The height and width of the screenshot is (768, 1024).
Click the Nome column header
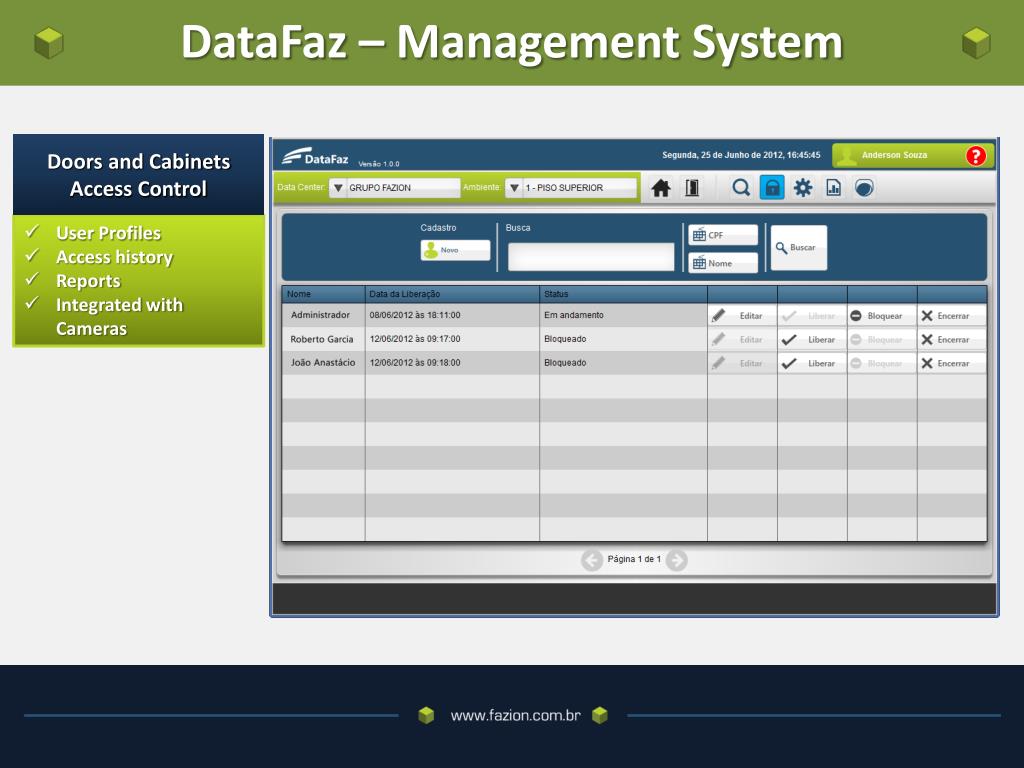[323, 294]
